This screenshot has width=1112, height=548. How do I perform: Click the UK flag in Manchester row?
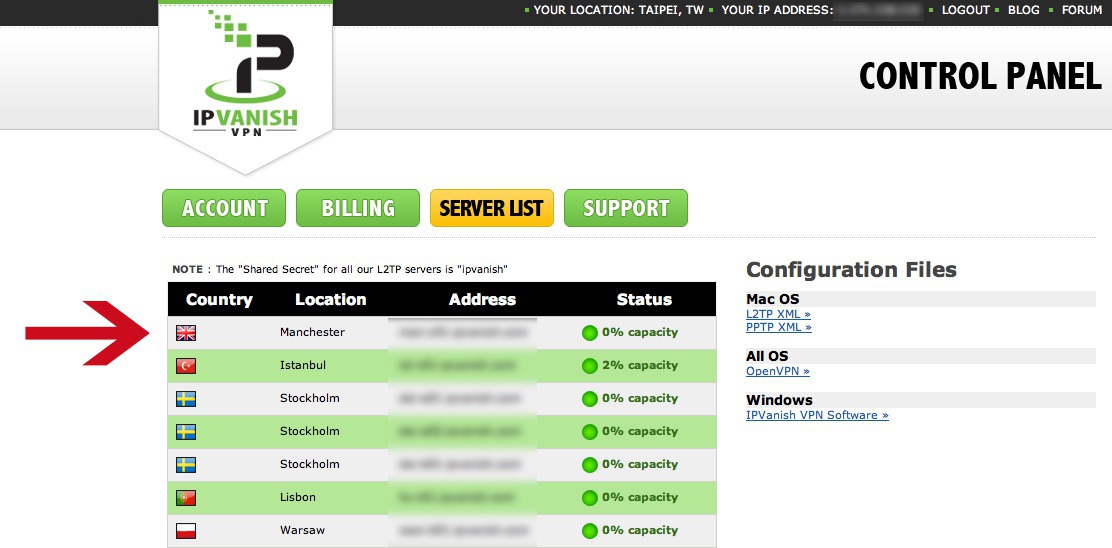pos(186,332)
